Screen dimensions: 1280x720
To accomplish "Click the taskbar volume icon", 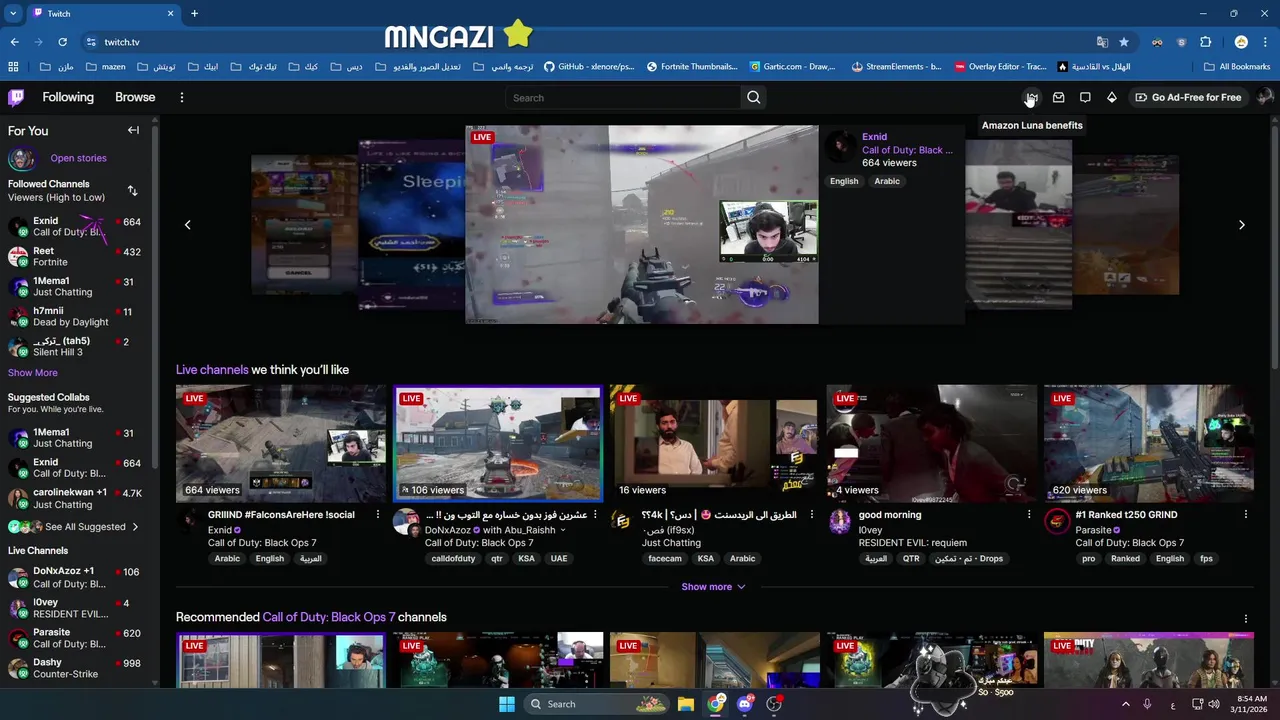I will [x=1214, y=704].
